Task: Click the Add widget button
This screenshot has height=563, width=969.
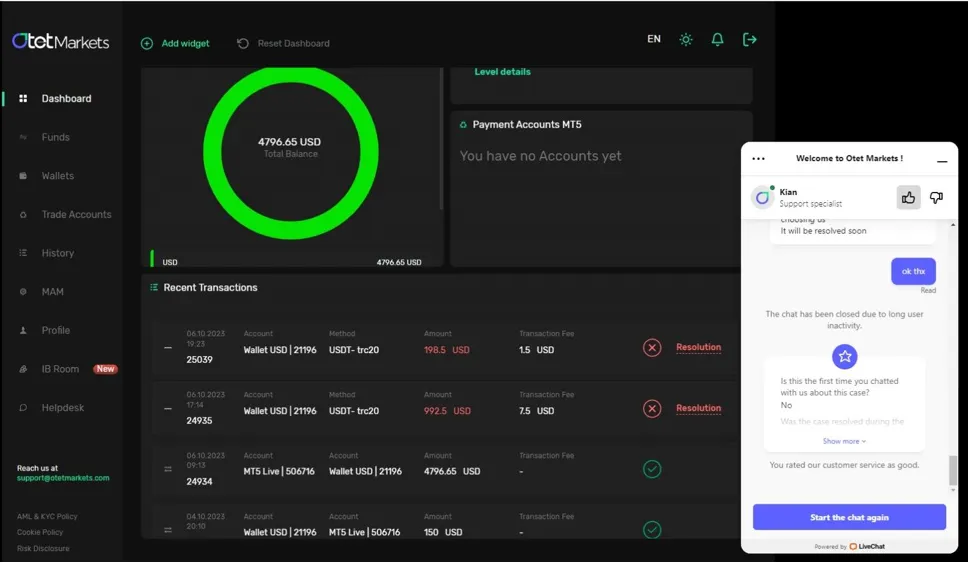Action: (175, 43)
